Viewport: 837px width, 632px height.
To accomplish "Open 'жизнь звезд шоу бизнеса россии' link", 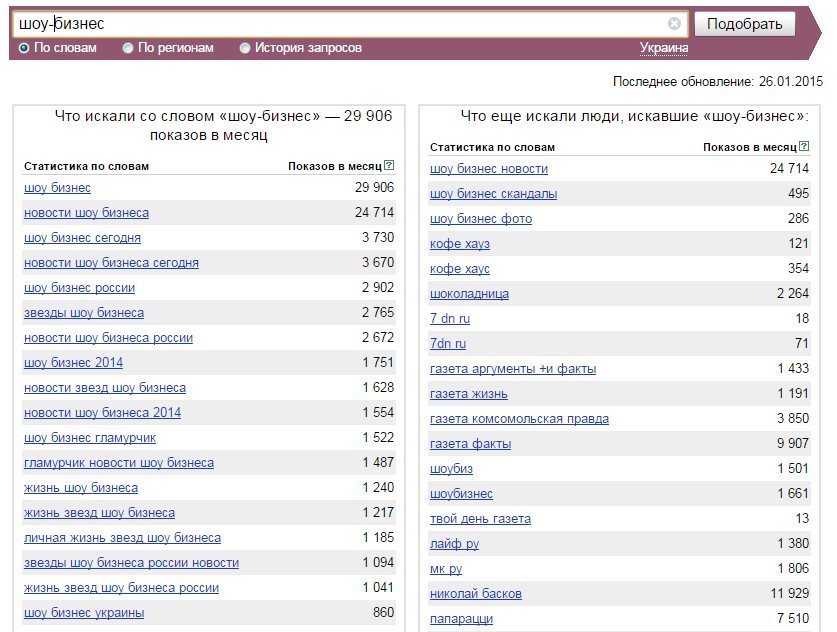I will 121,588.
